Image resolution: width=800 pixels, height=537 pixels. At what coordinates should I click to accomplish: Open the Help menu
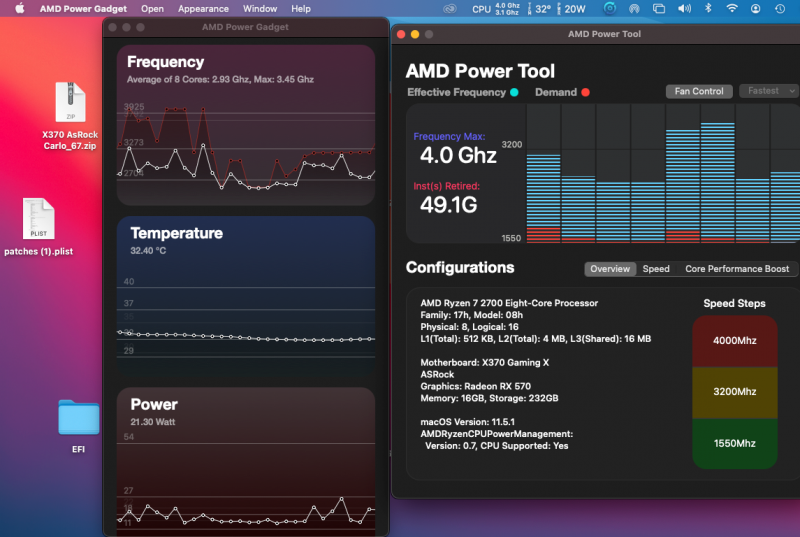click(x=301, y=9)
